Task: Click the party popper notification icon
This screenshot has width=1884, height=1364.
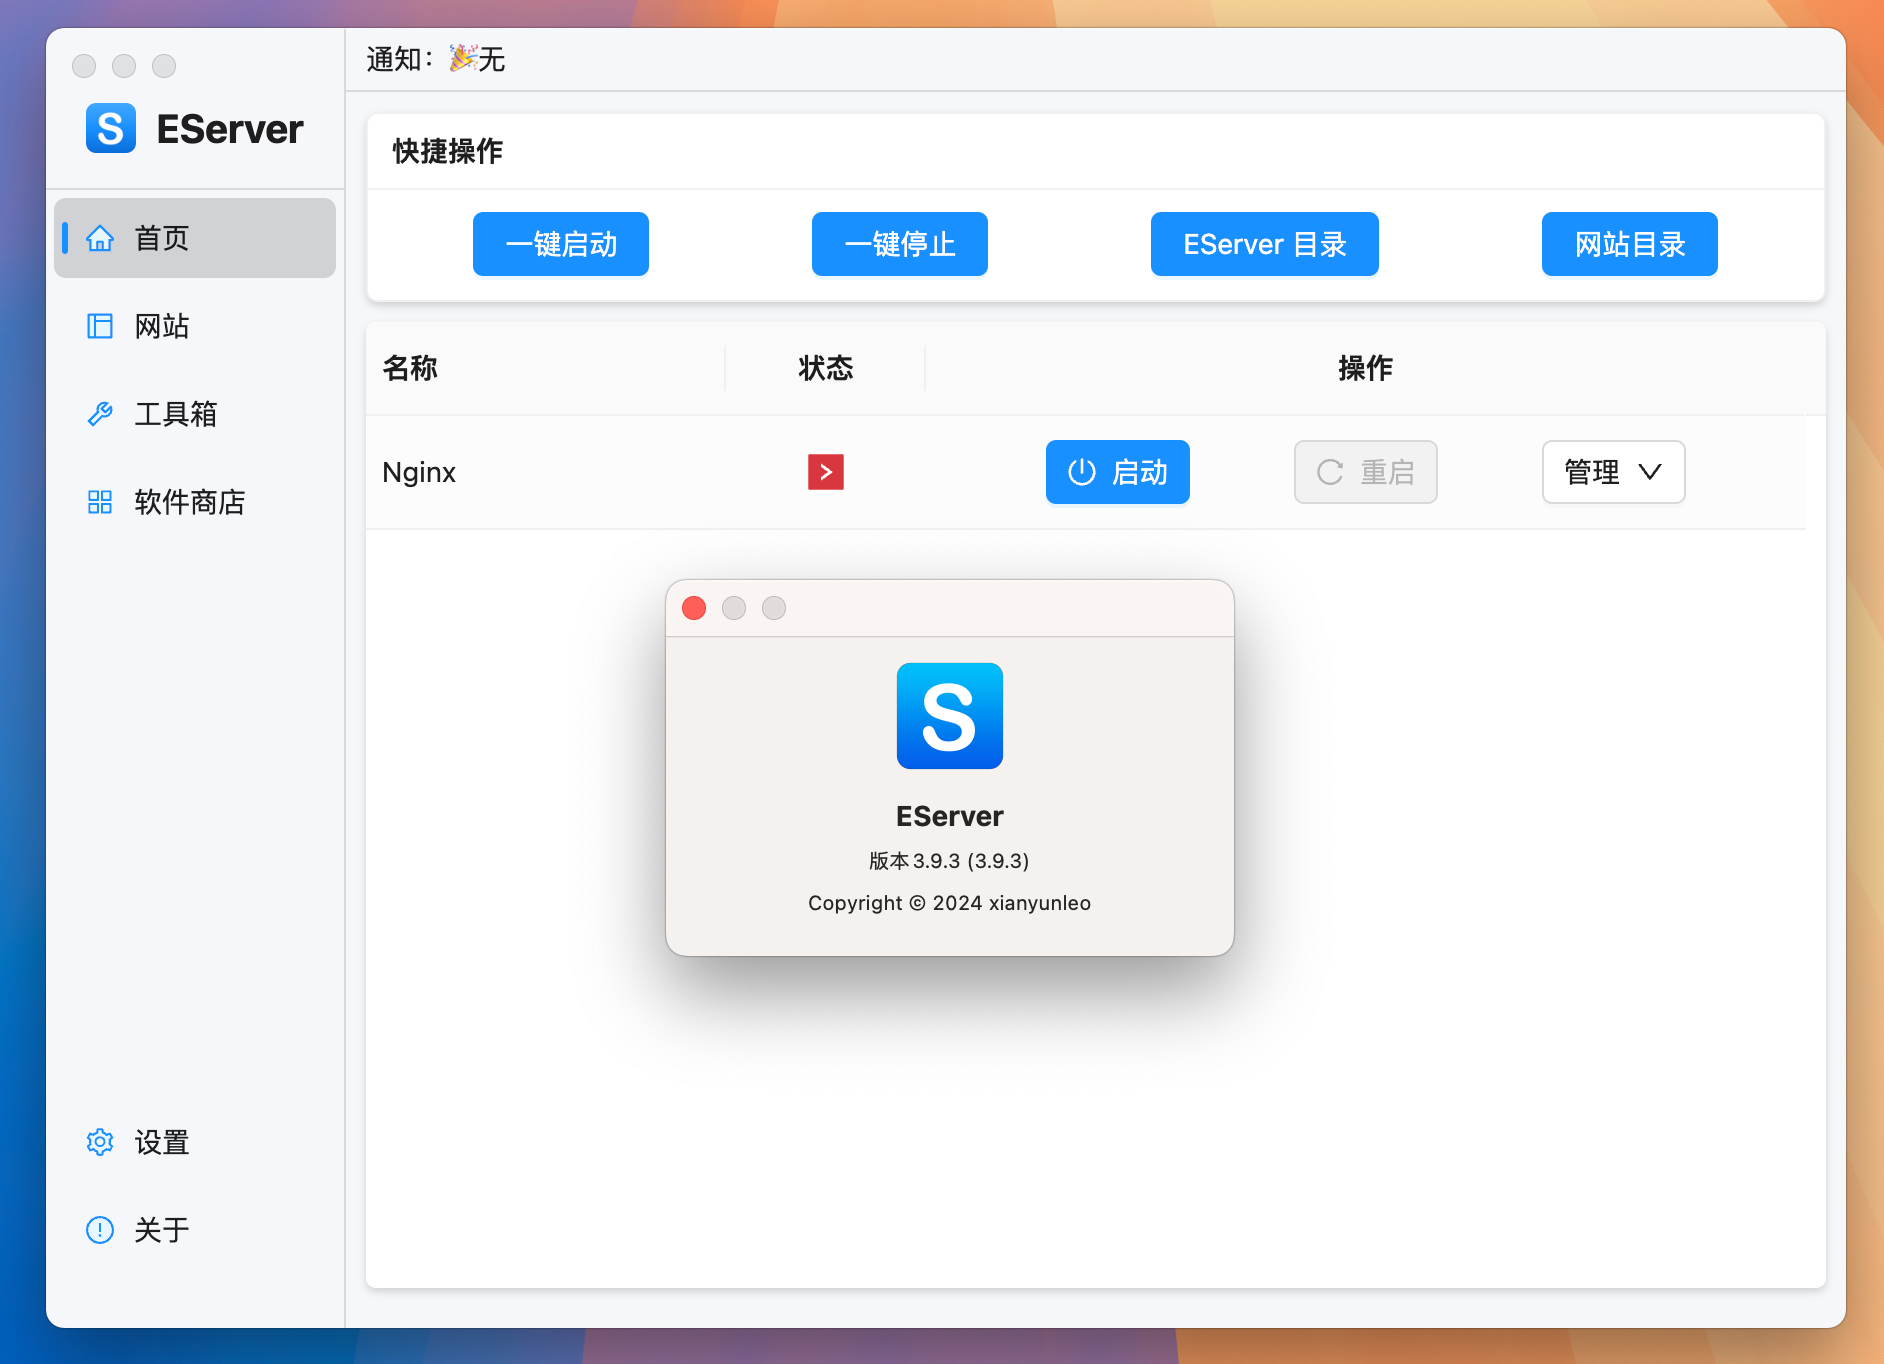Action: point(462,58)
